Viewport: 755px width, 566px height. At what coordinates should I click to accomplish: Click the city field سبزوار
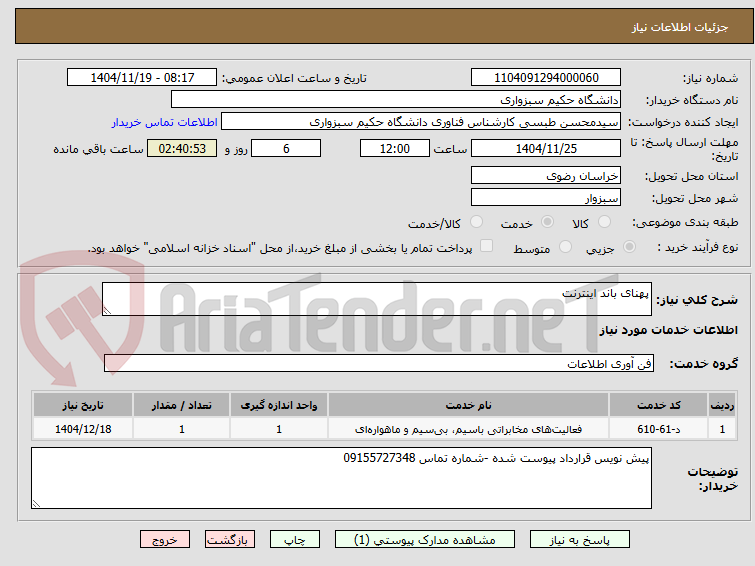pyautogui.click(x=546, y=197)
